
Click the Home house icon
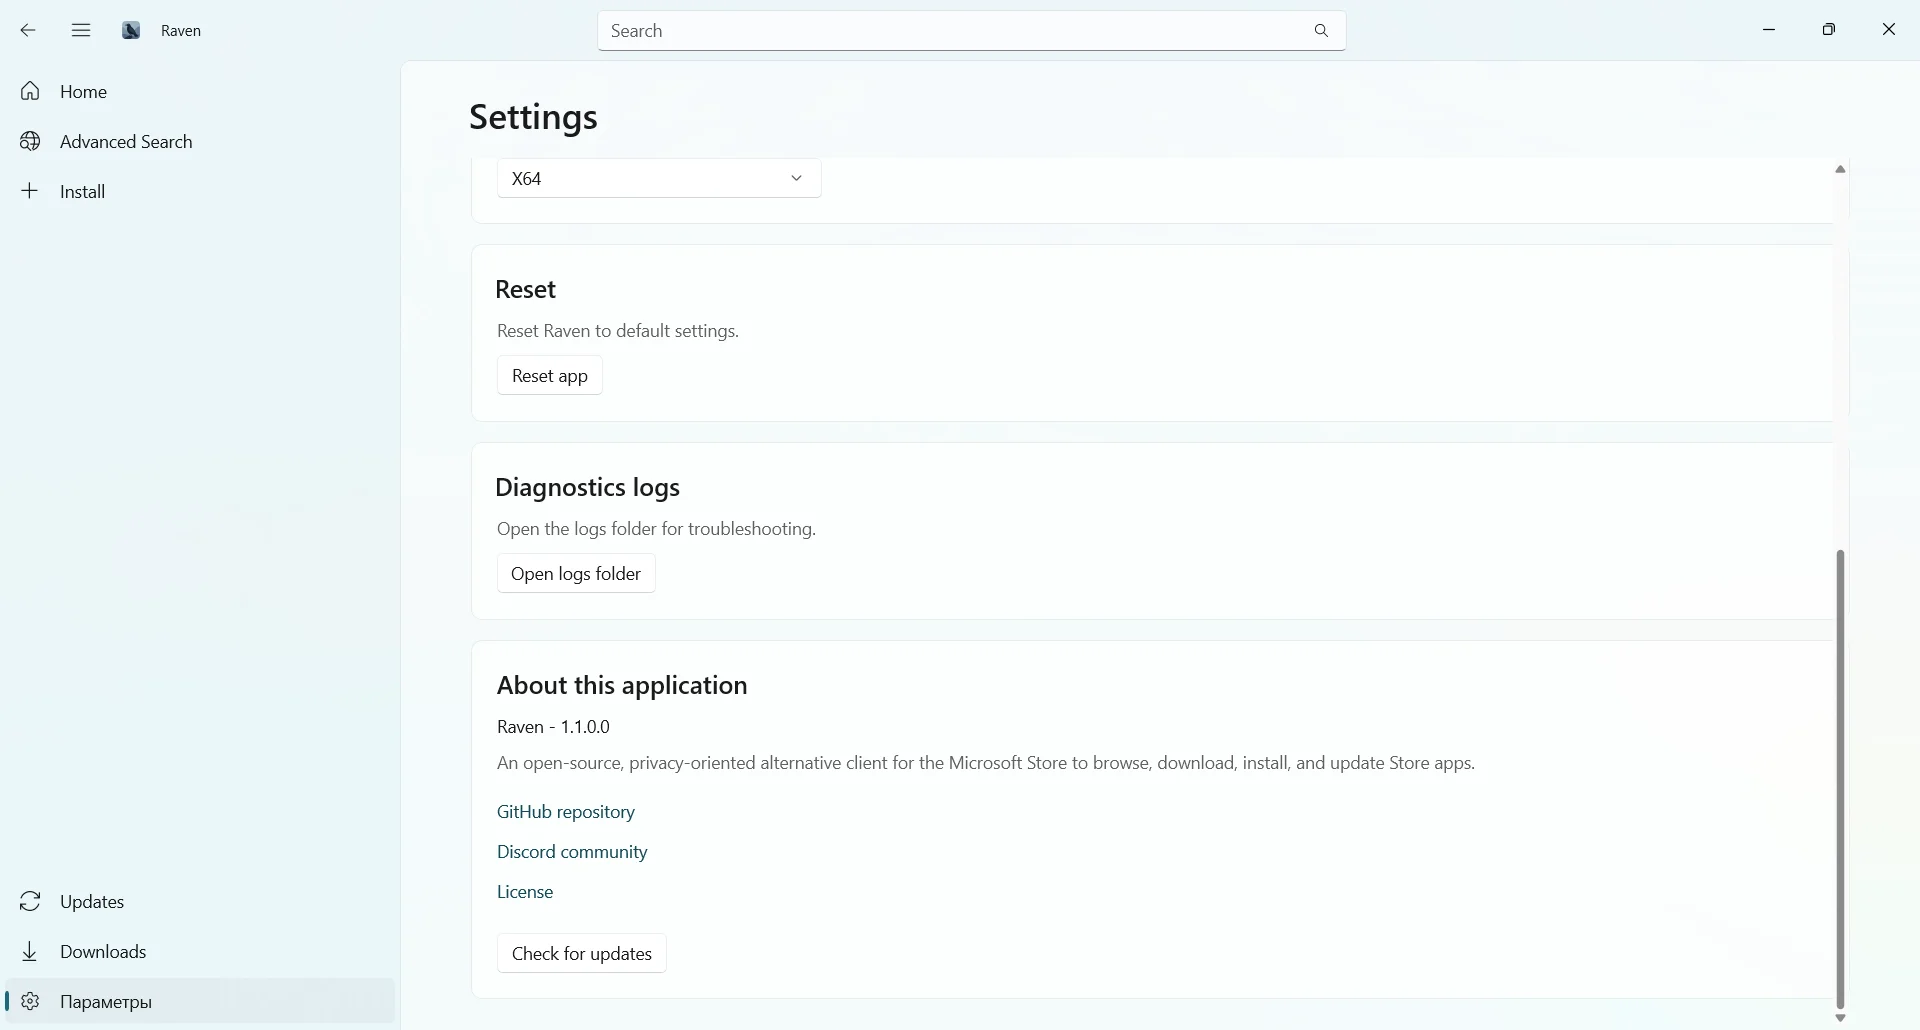pos(31,92)
